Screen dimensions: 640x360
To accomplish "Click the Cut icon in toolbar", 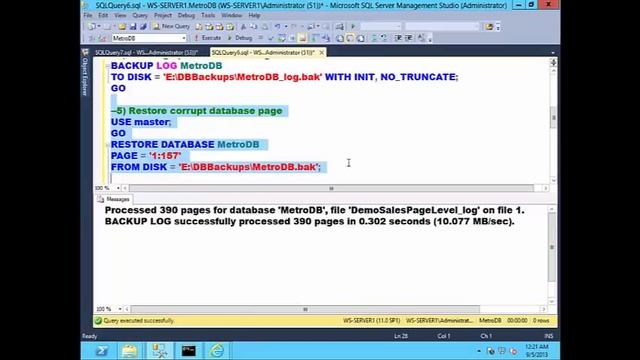I will click(243, 27).
